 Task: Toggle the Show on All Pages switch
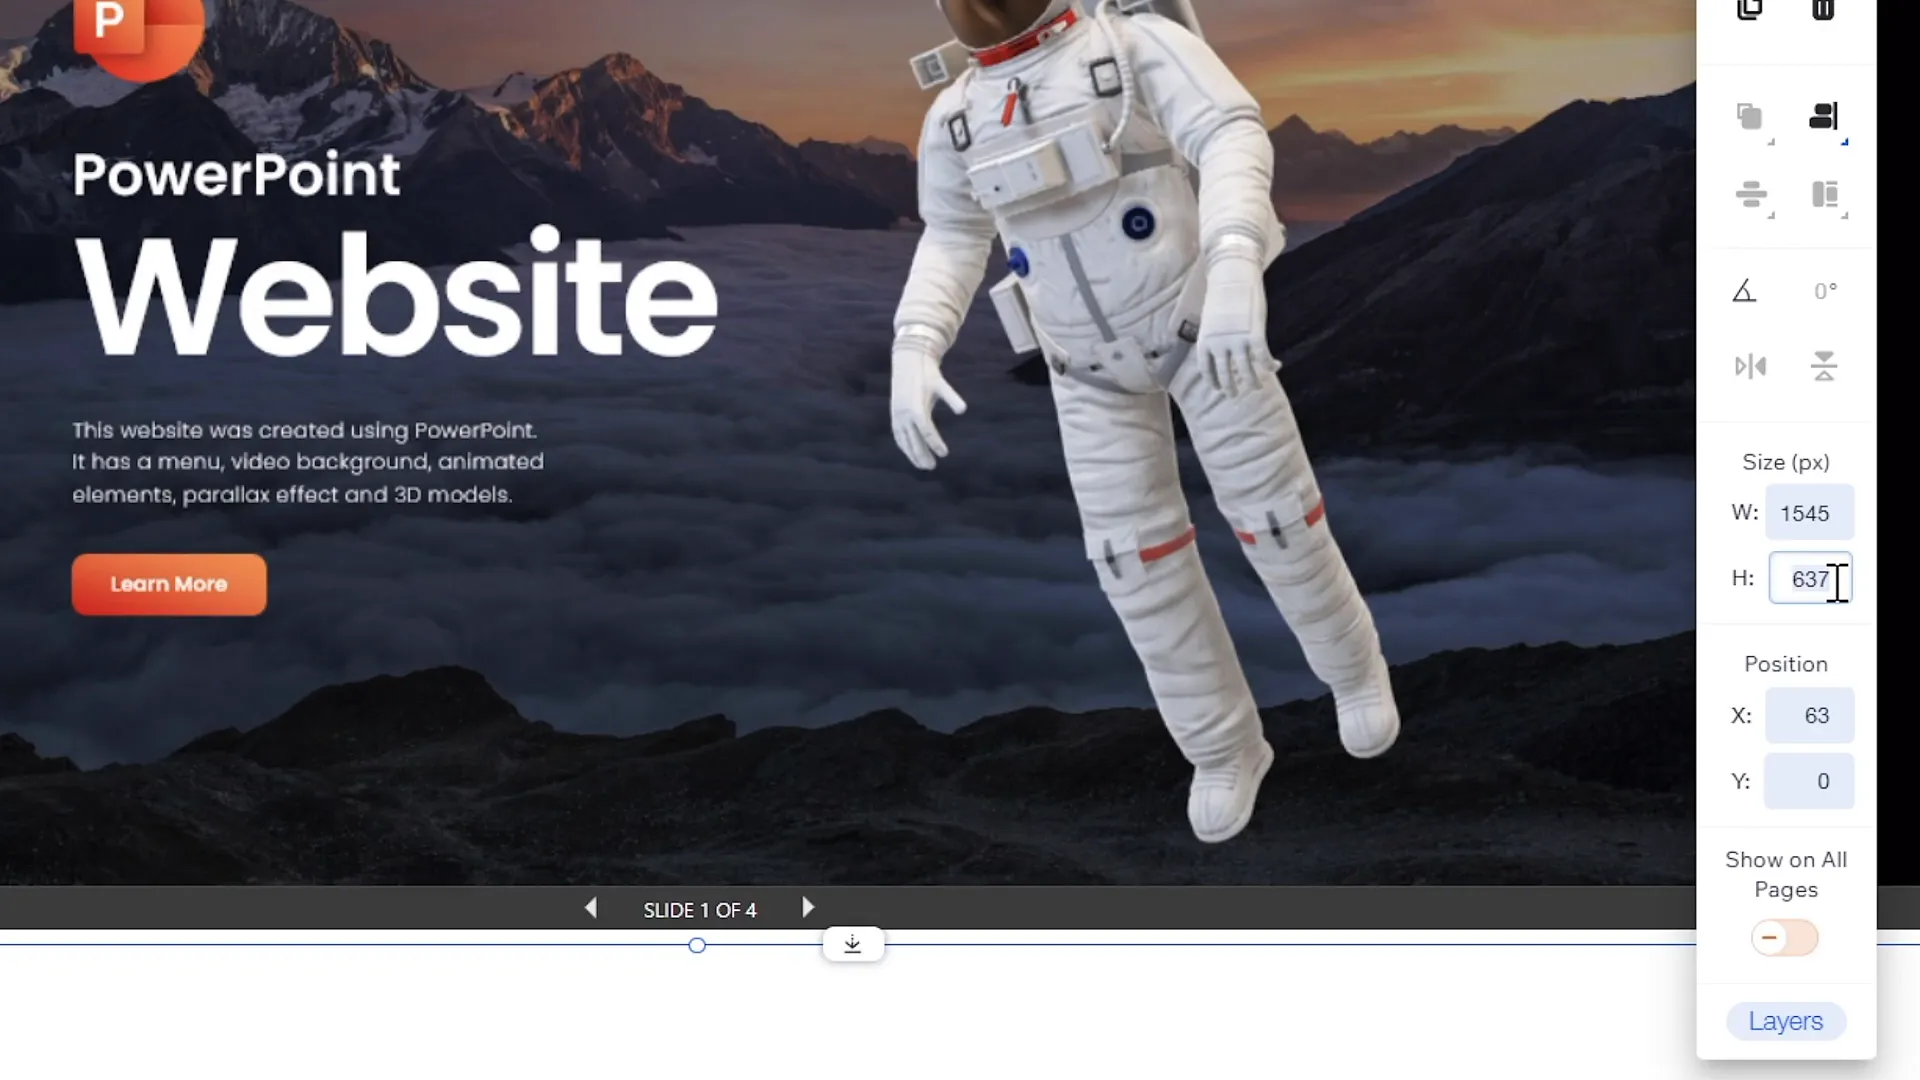1785,938
